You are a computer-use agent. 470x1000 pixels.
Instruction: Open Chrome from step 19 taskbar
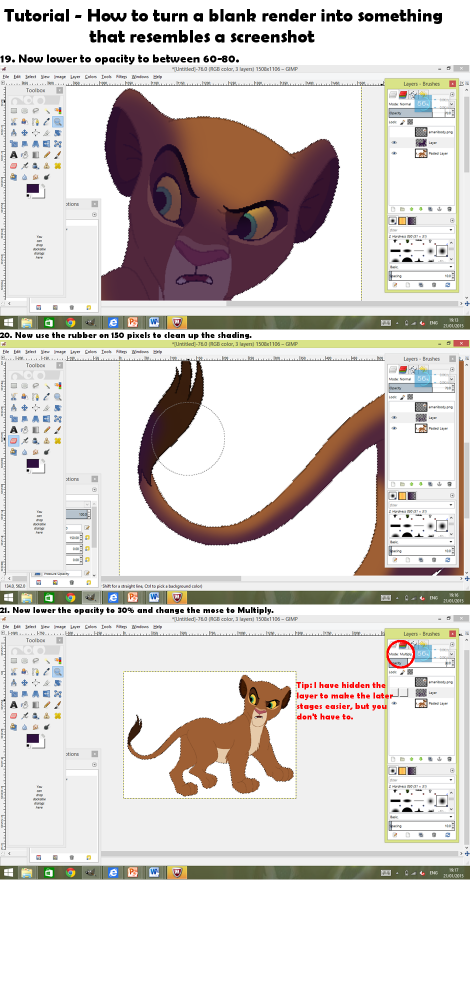70,323
